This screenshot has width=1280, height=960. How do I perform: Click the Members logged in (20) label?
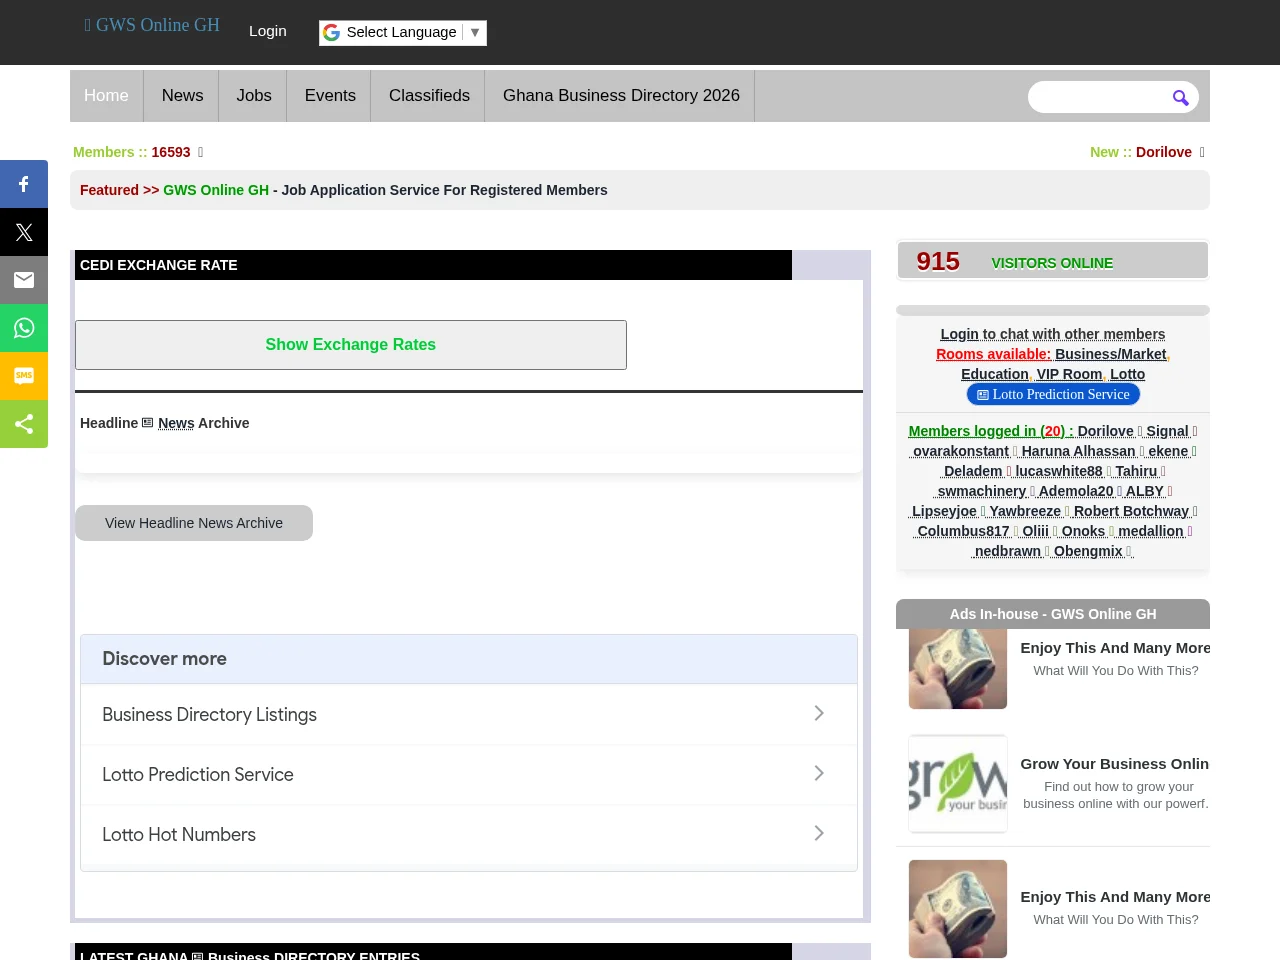pyautogui.click(x=991, y=431)
